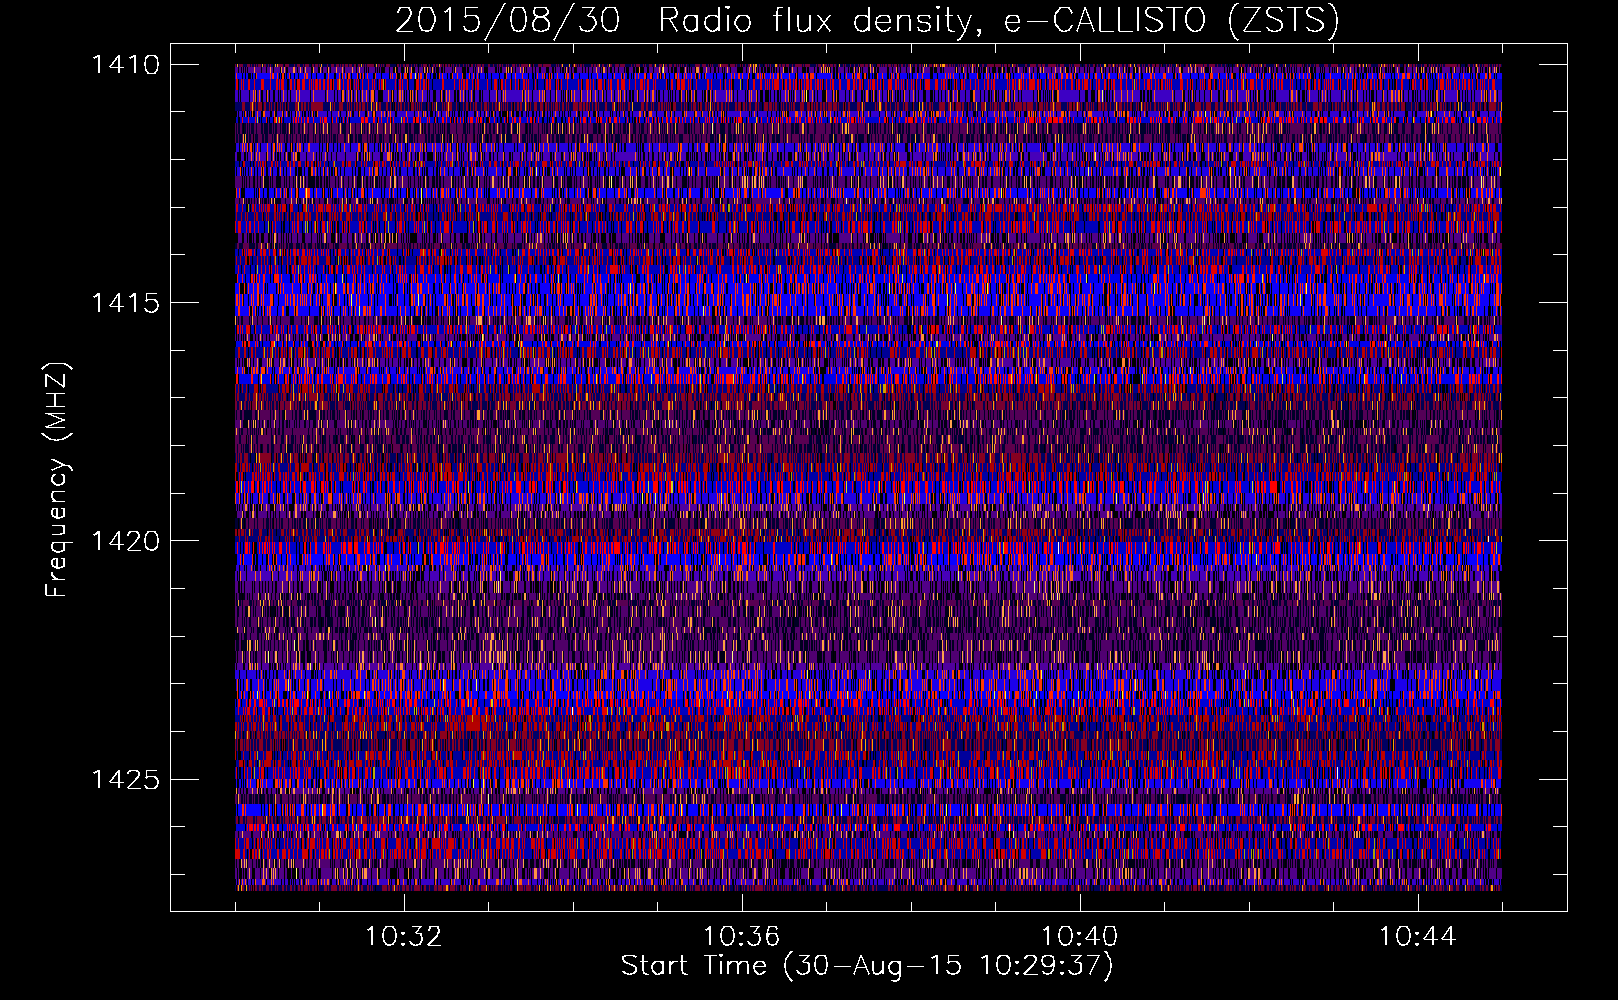The image size is (1618, 1000).
Task: Click the 10:36 time tick label
Action: point(742,937)
